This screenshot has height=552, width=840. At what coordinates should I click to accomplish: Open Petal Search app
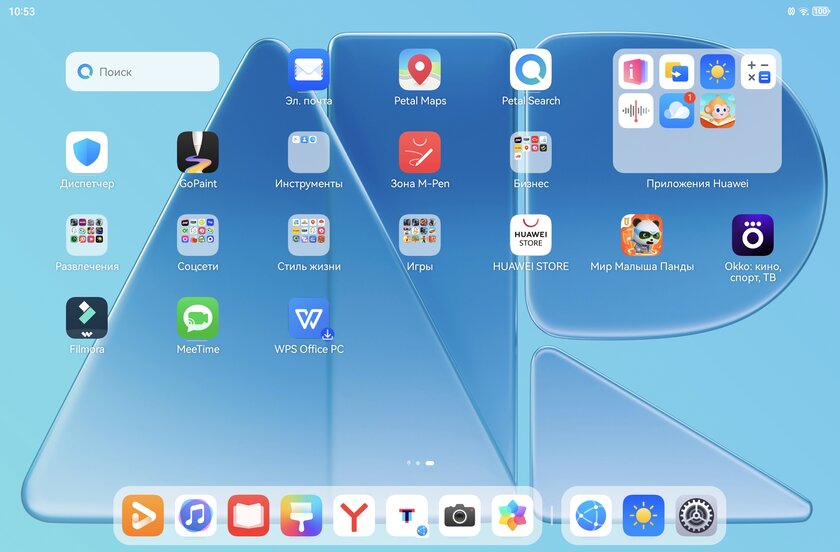coord(530,70)
